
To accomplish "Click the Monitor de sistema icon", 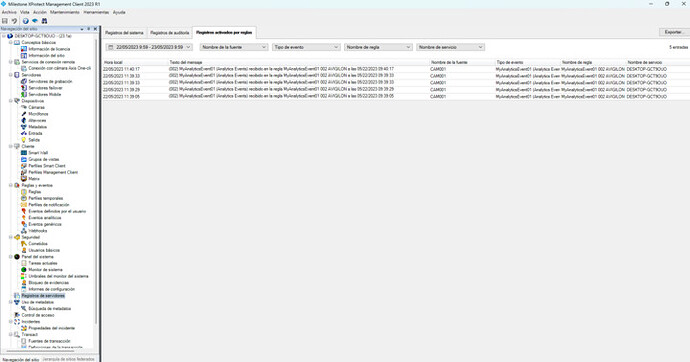I will pos(24,270).
